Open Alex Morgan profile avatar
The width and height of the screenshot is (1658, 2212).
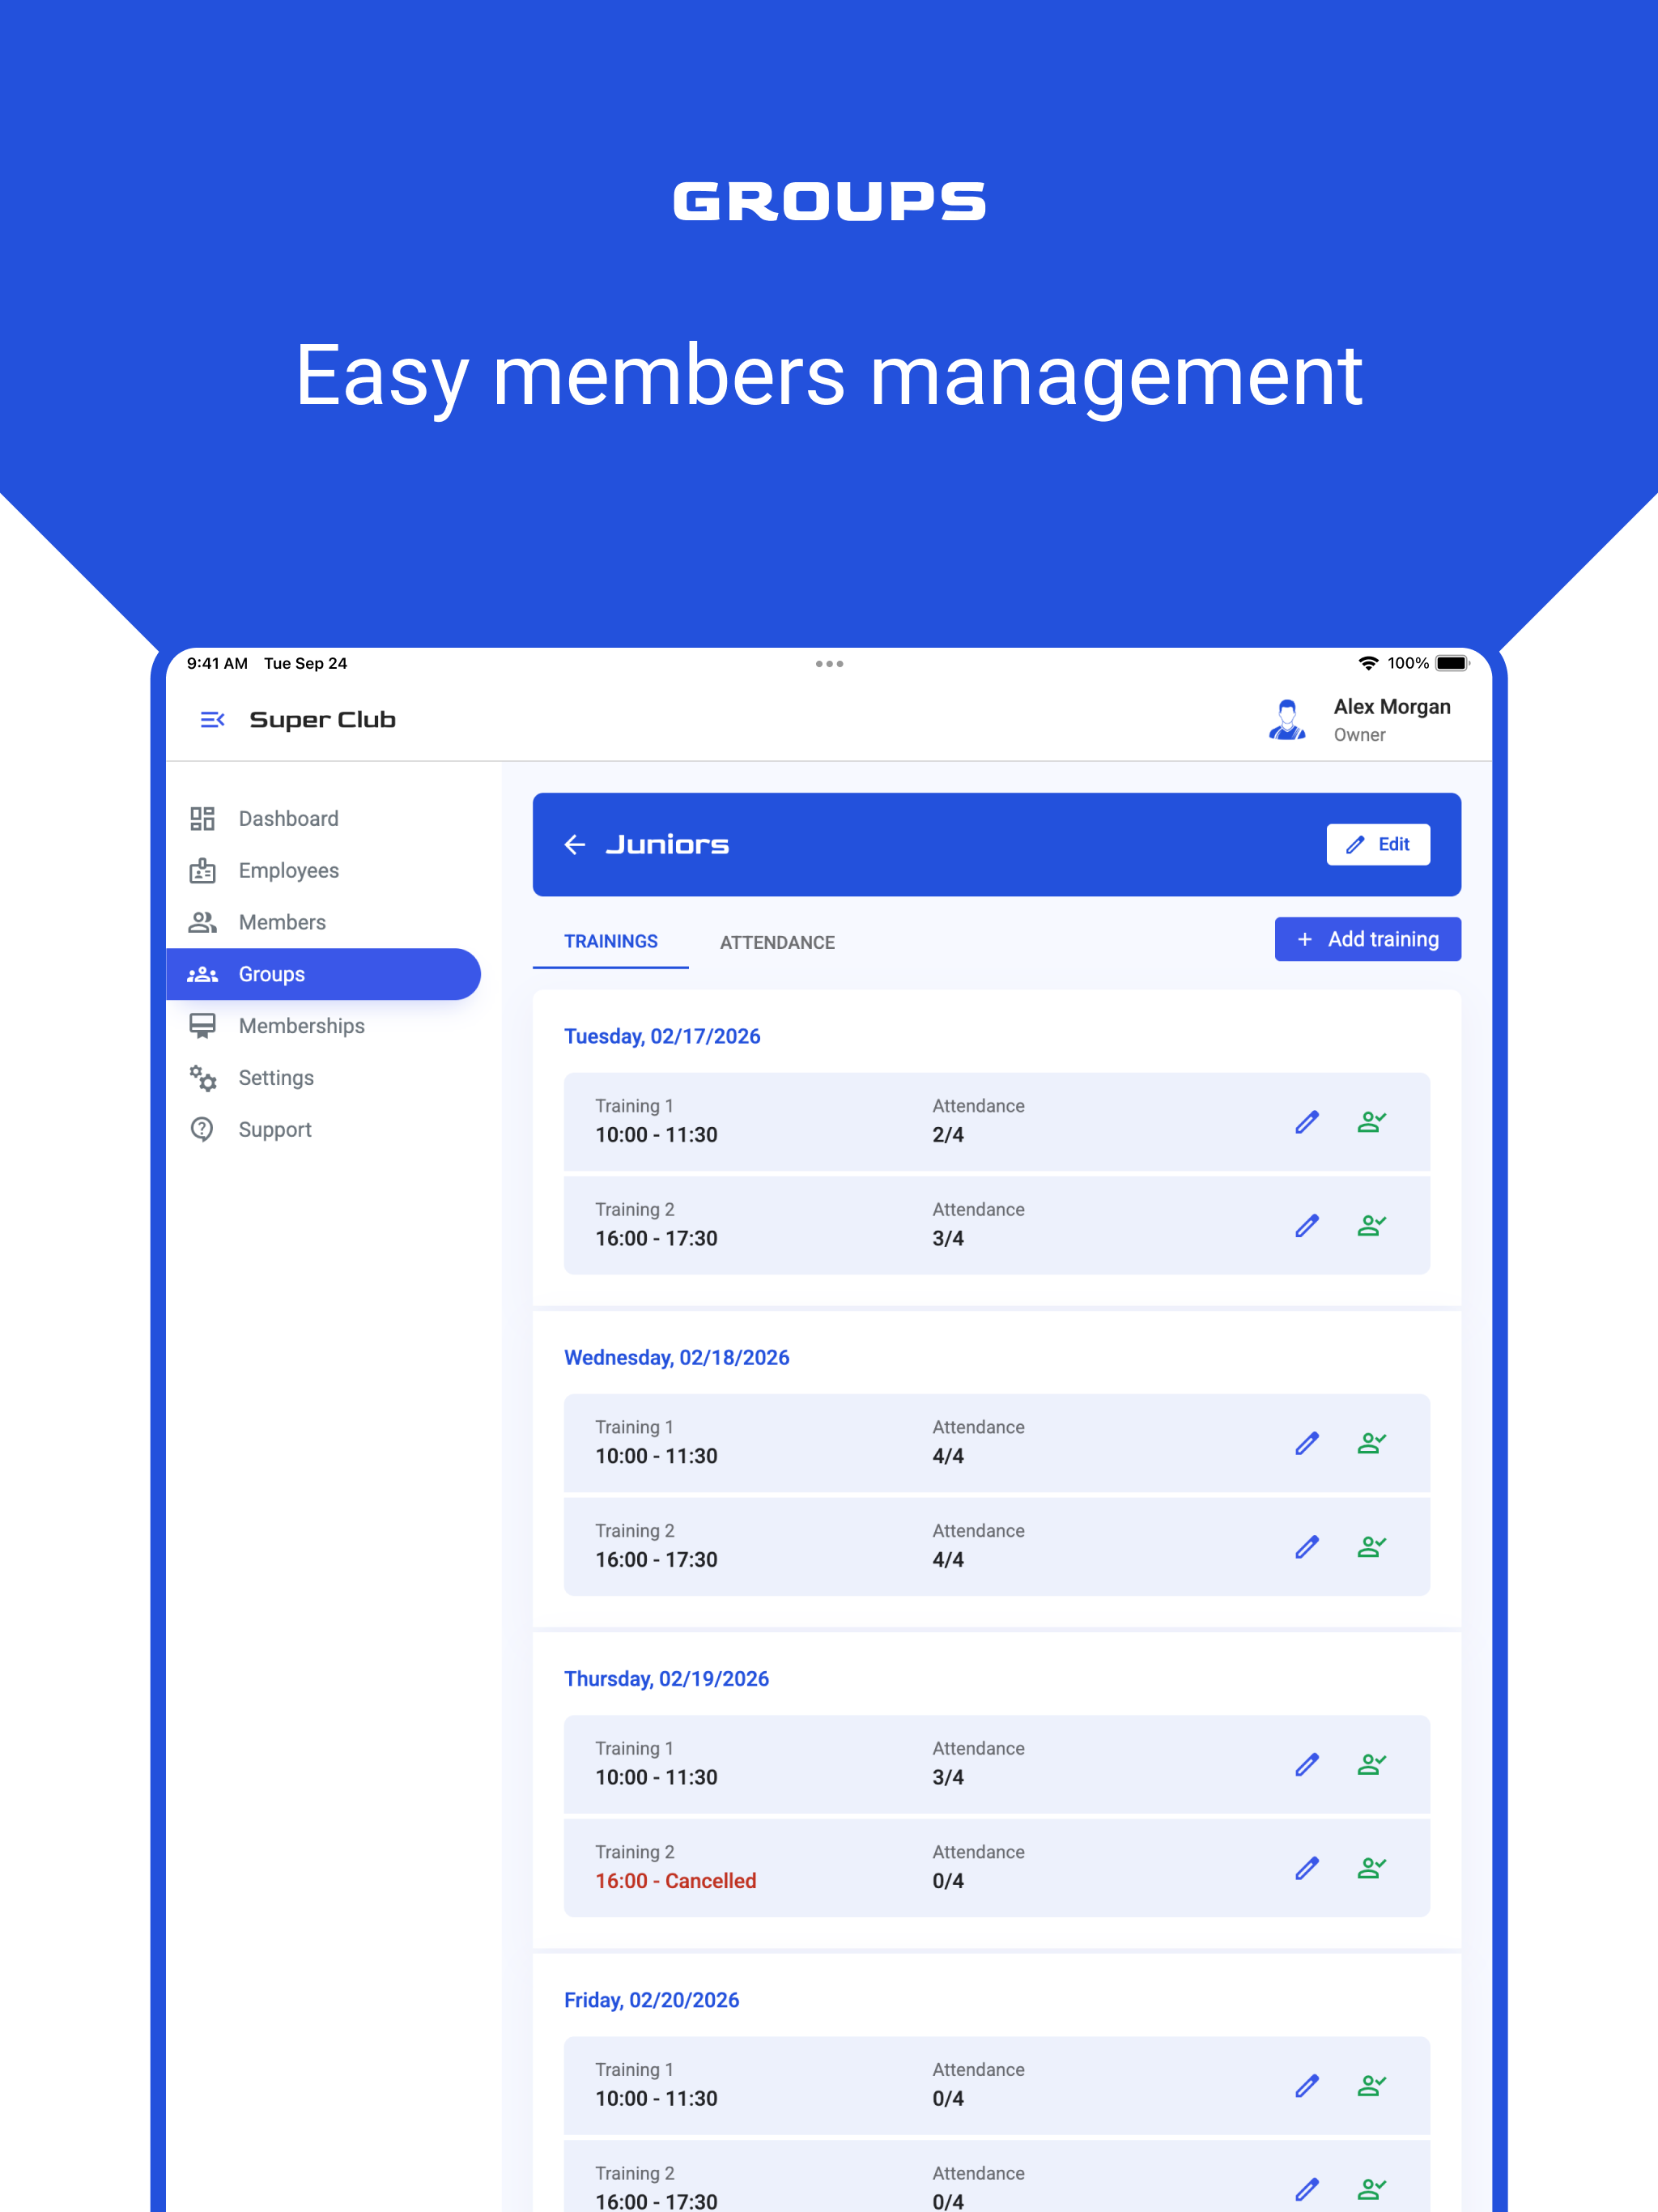pos(1287,720)
